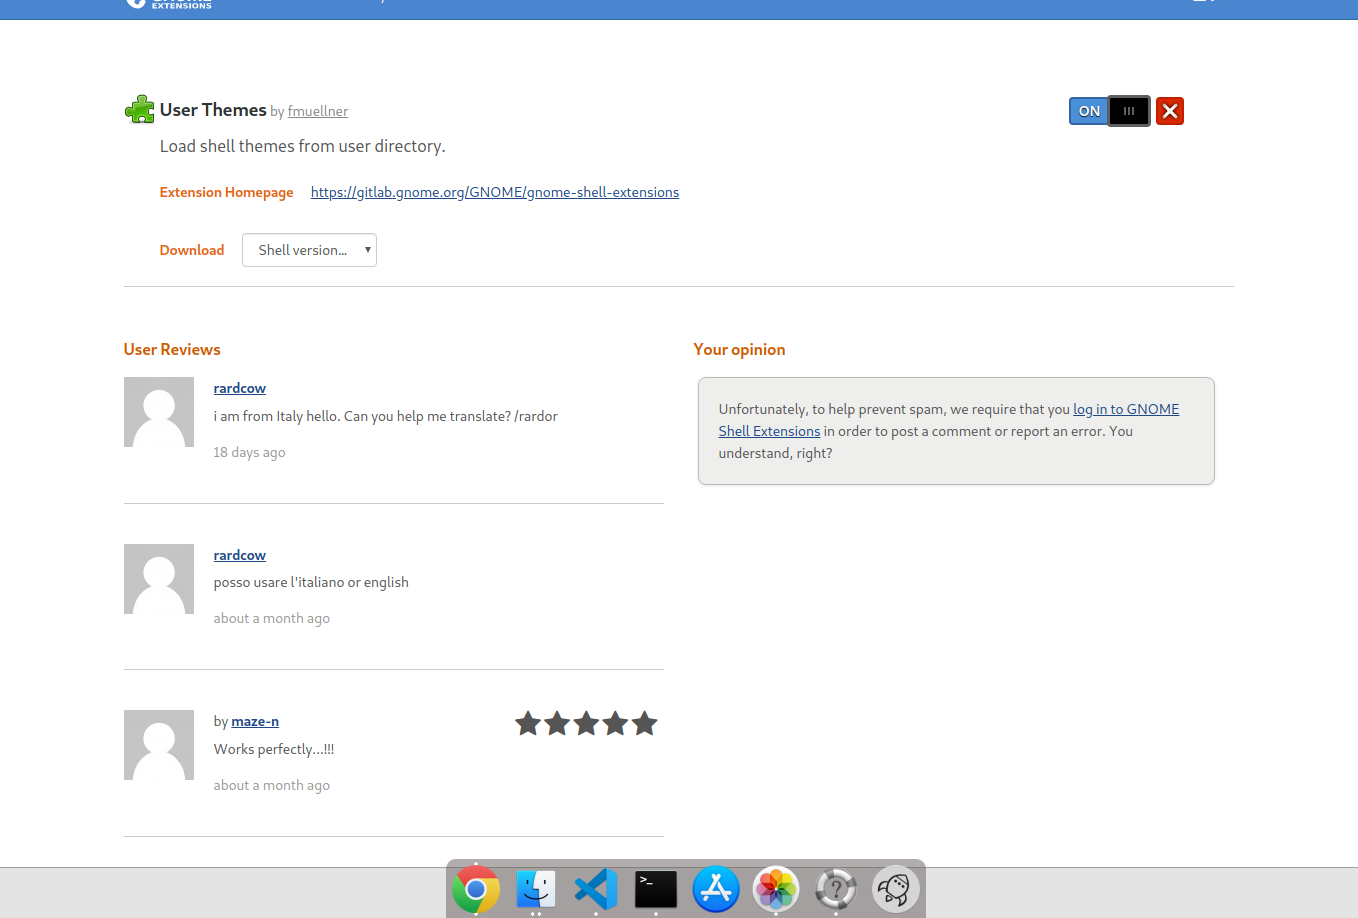Click the '18 days ago' timestamp
The height and width of the screenshot is (918, 1358).
[249, 452]
